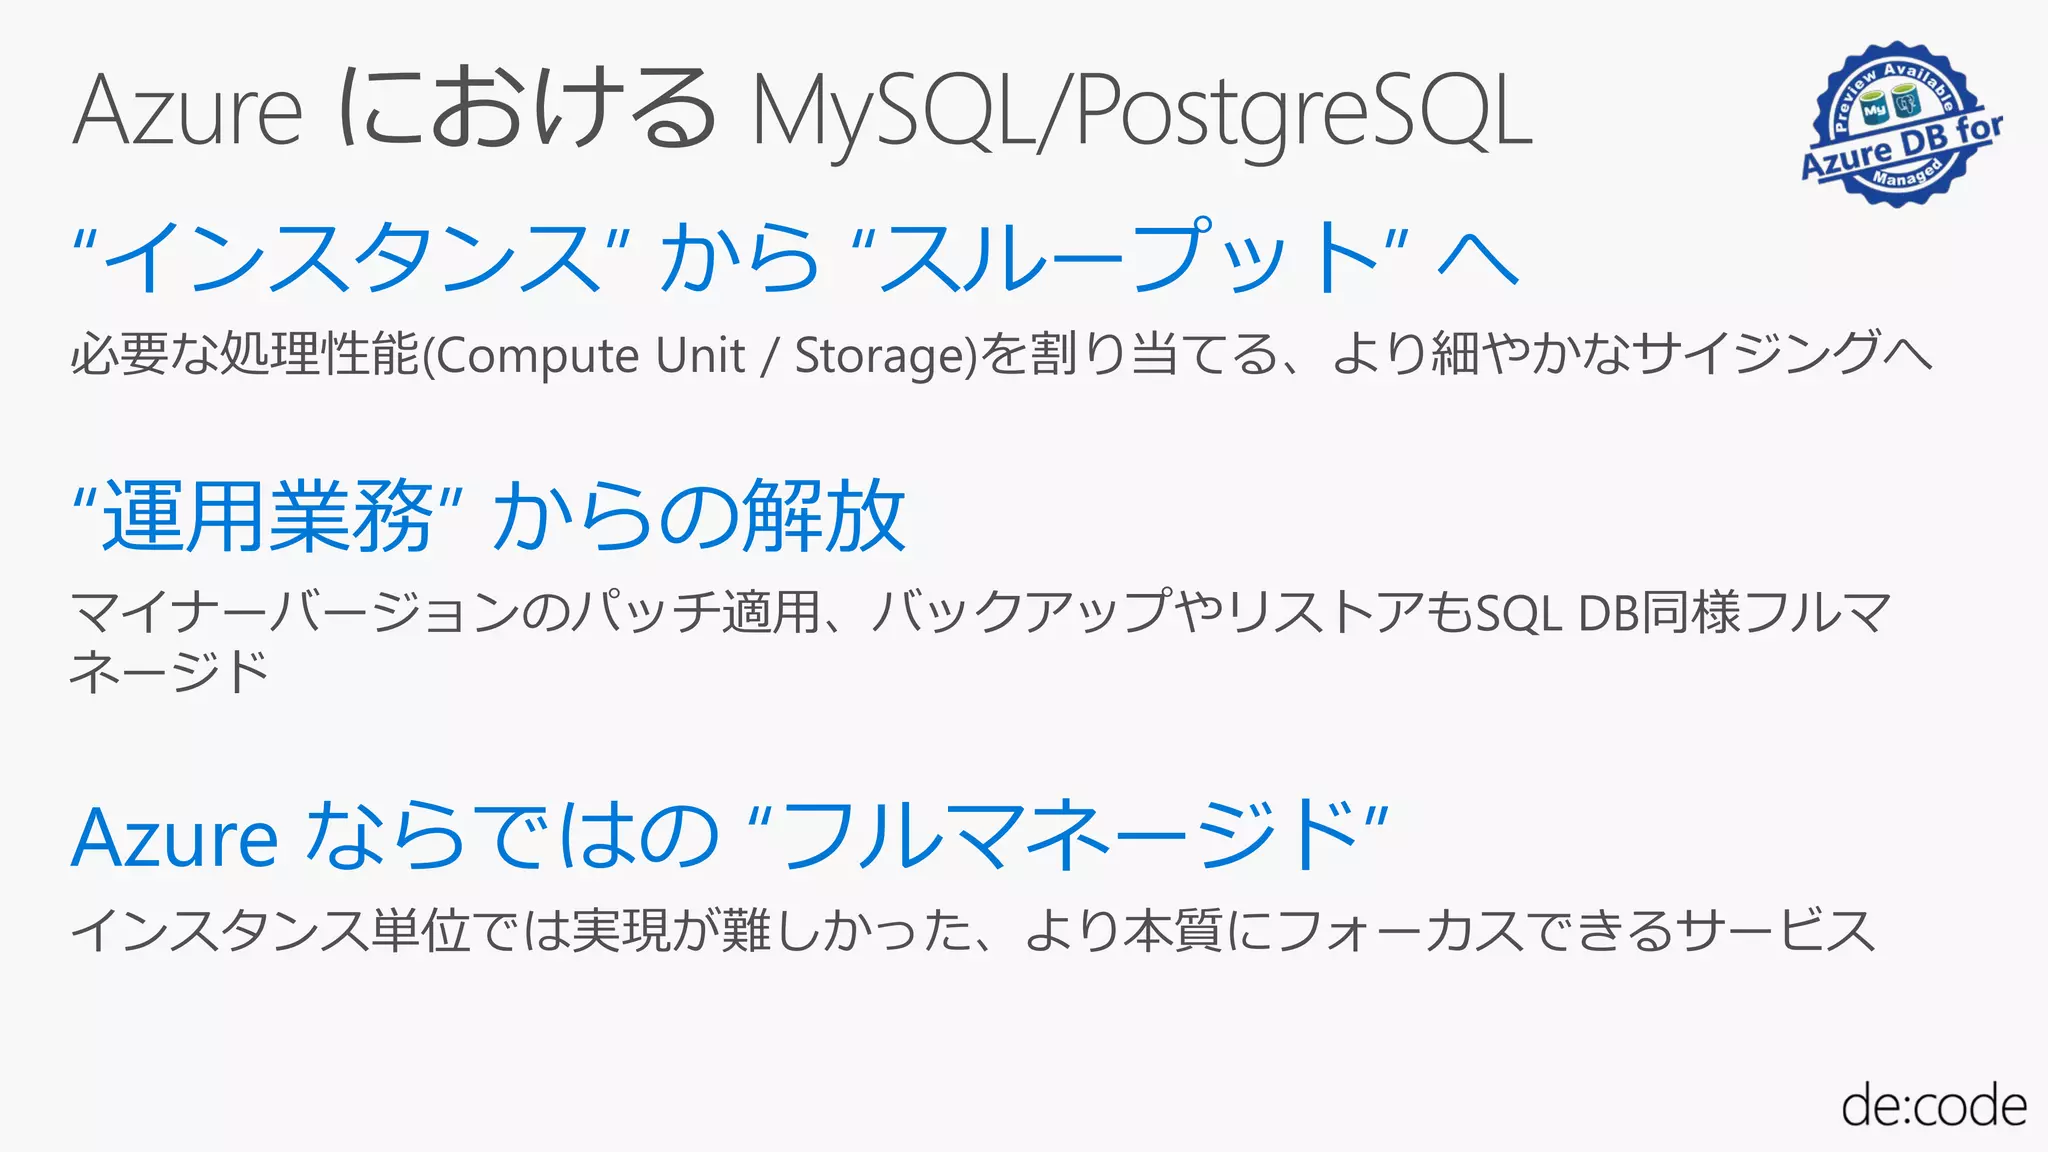Viewport: 2048px width, 1152px height.
Task: Click the slide title 'Azure における MySQL/PostgreSQL'
Action: (803, 110)
